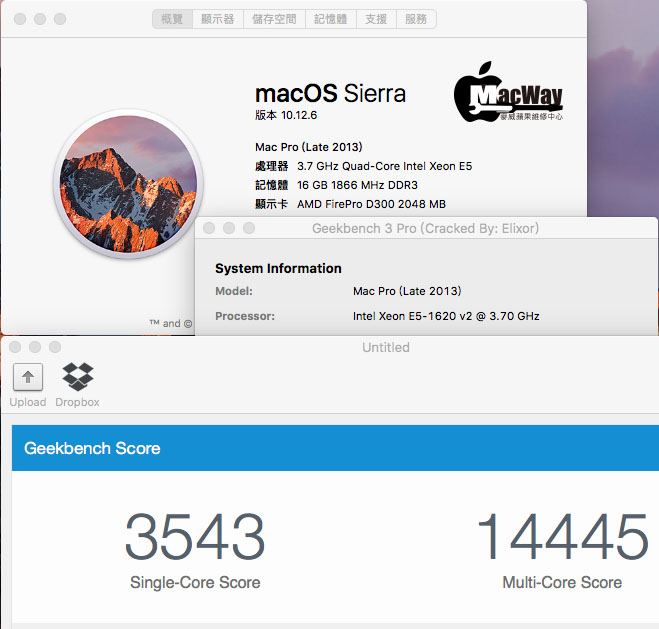This screenshot has height=629, width=659.
Task: Minimize the Geekbench 3 Pro window
Action: click(229, 228)
